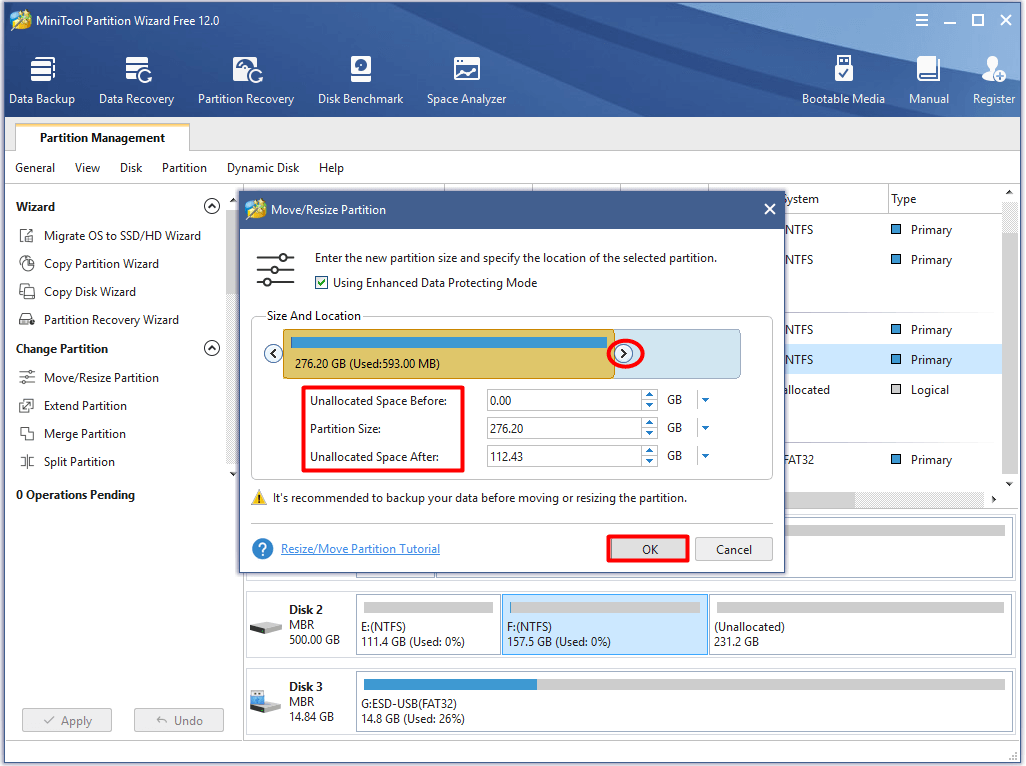Screen dimensions: 1026x766
Task: Click the right arrow handle on partition bar
Action: 624,354
